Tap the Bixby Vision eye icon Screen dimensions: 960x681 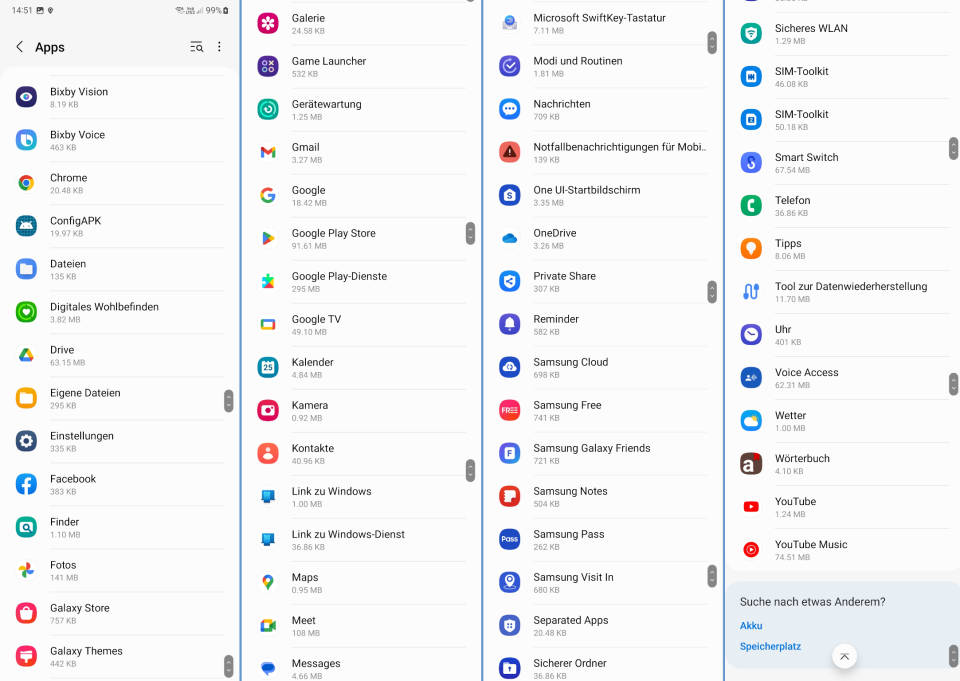click(x=26, y=97)
